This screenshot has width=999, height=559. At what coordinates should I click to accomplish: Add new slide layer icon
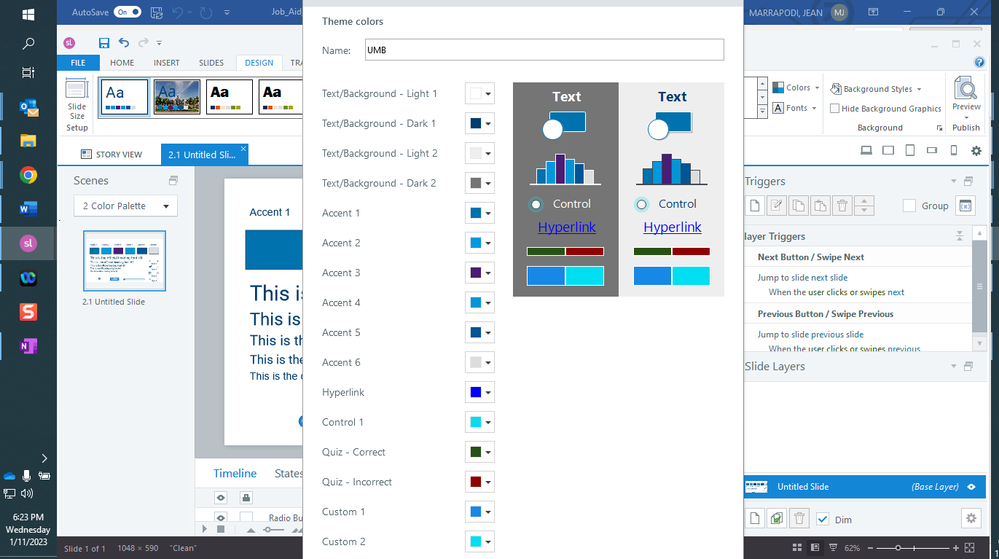click(x=755, y=518)
